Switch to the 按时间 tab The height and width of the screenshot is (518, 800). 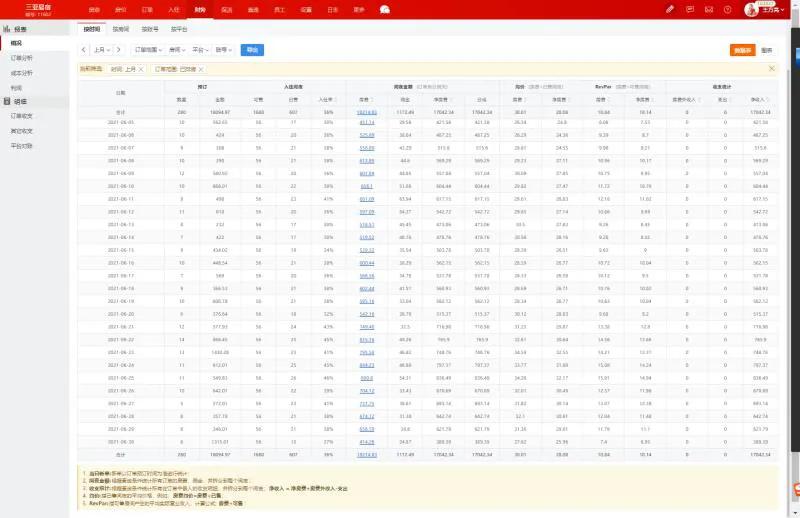coord(92,29)
